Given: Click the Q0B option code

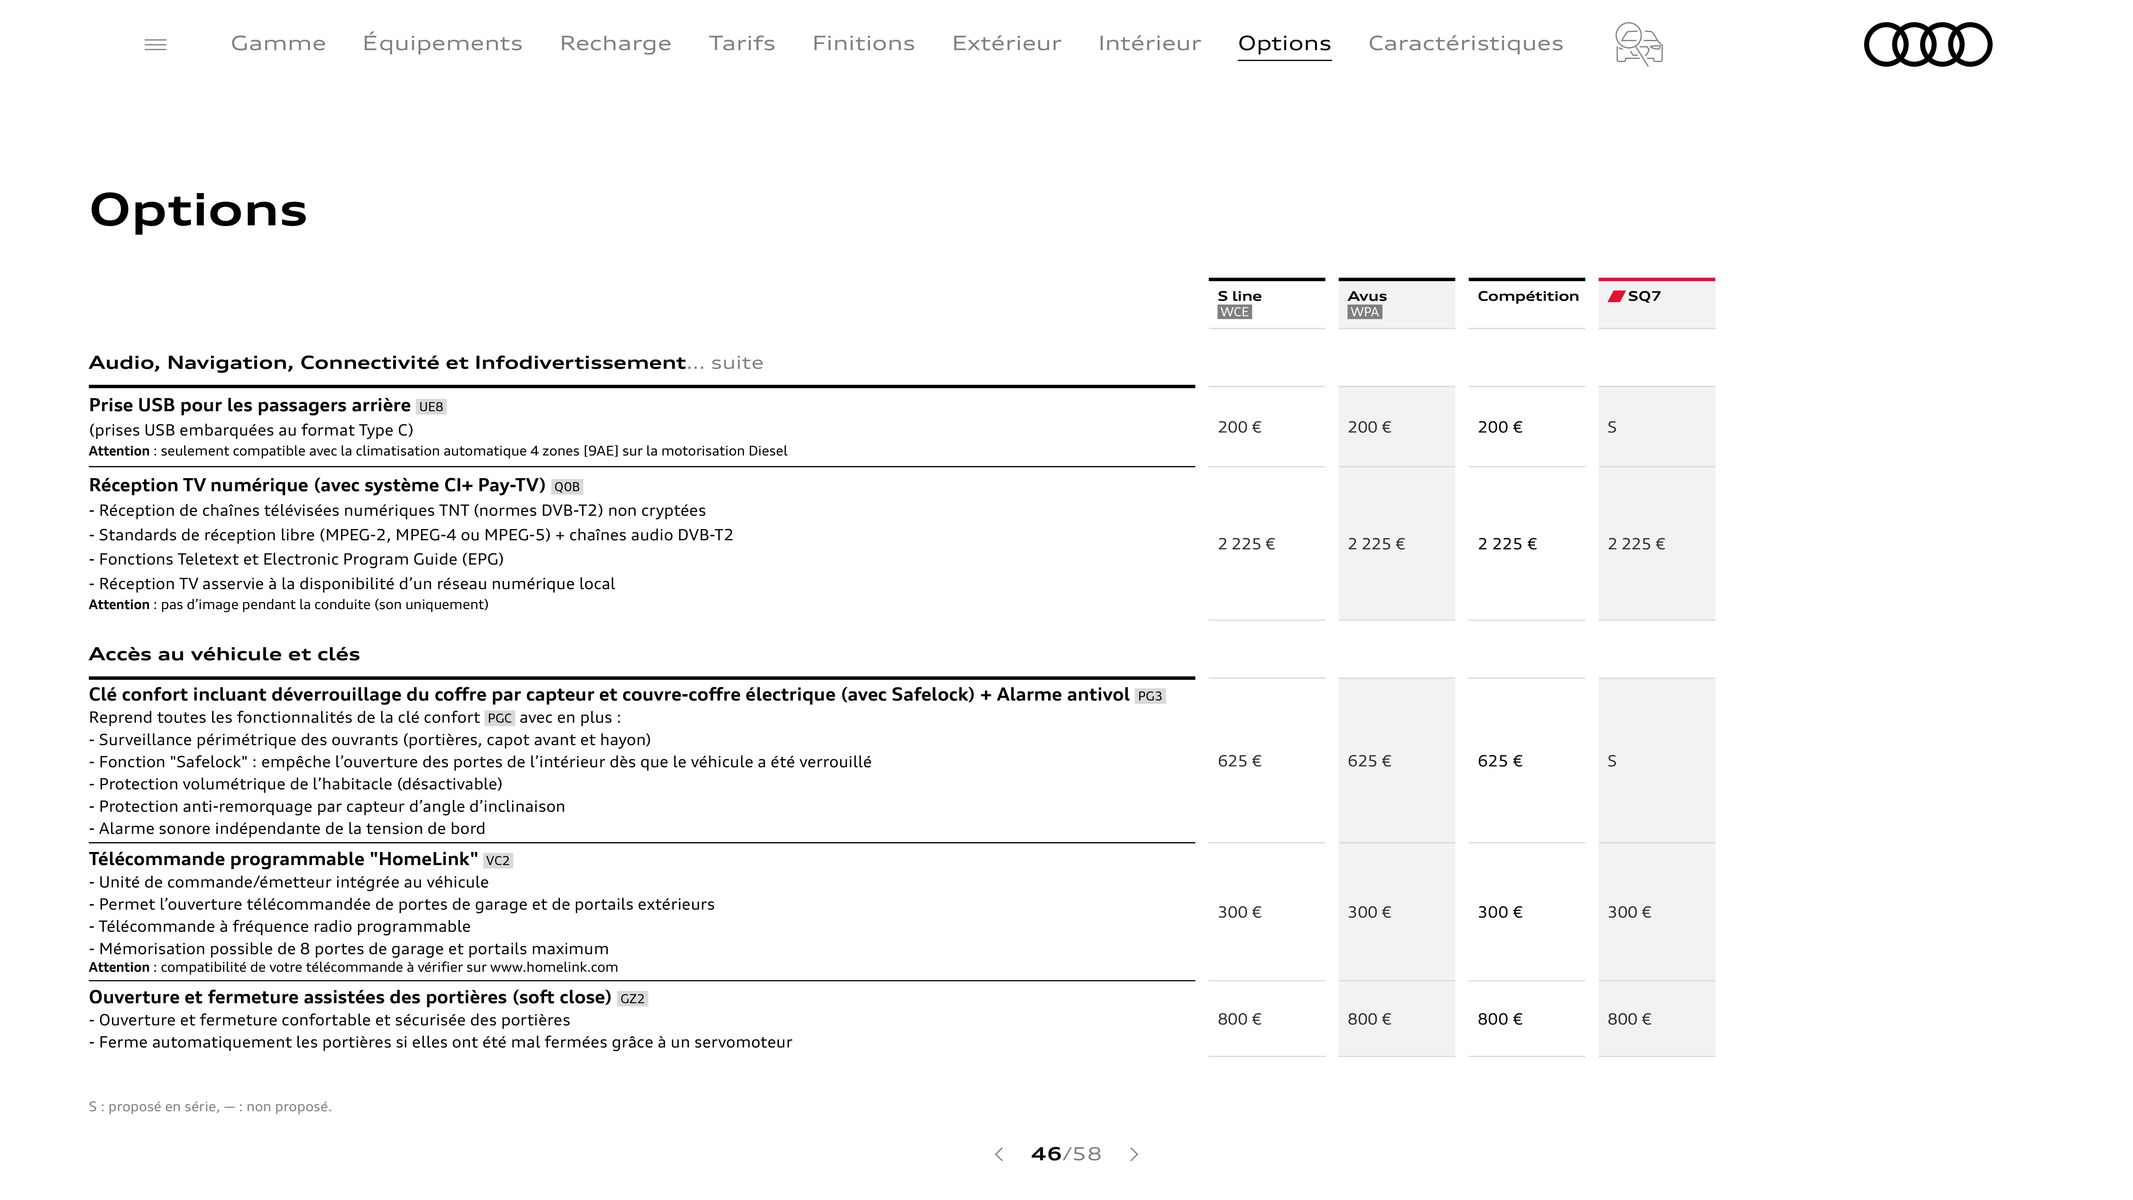Looking at the screenshot, I should (567, 487).
